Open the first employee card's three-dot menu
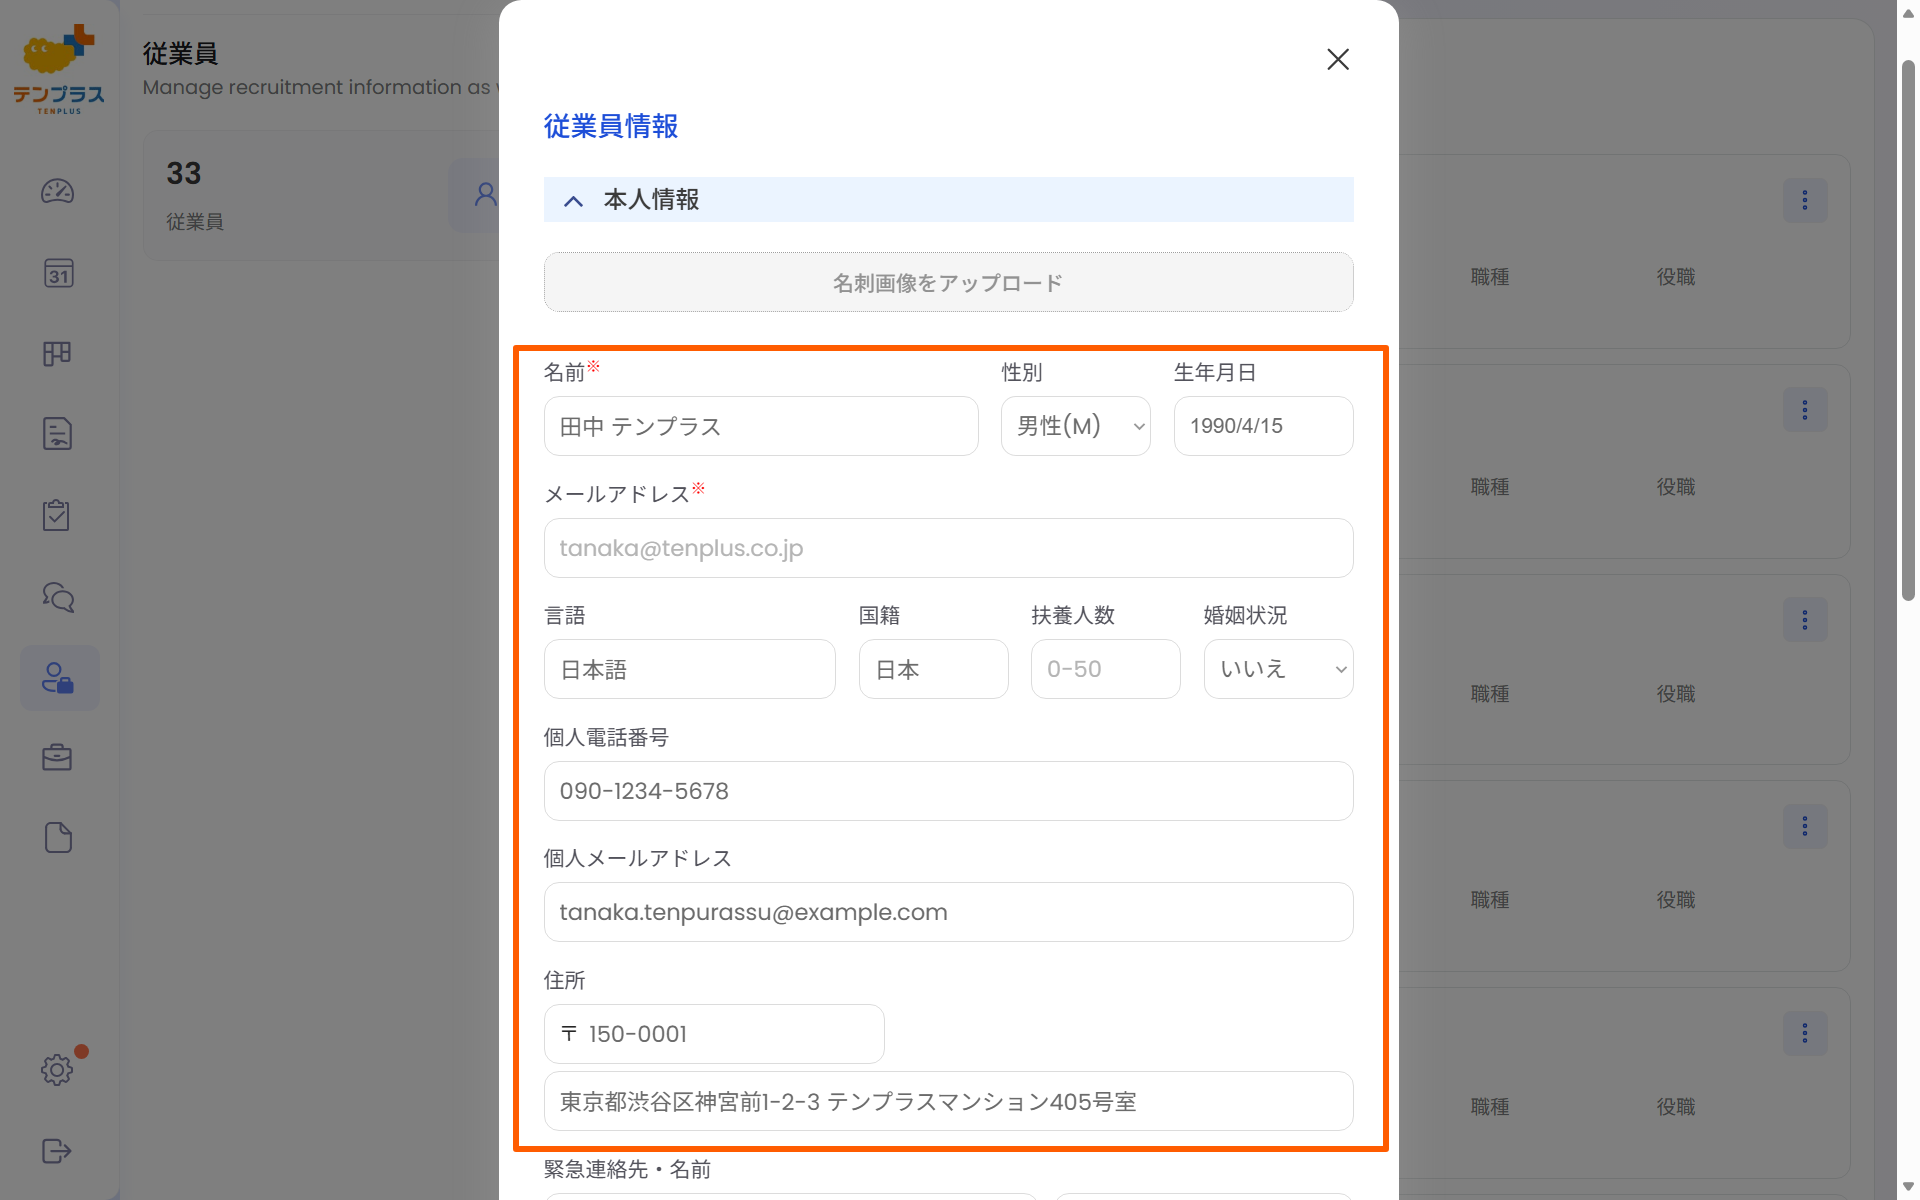Screen dimensions: 1920x1200 1805,200
